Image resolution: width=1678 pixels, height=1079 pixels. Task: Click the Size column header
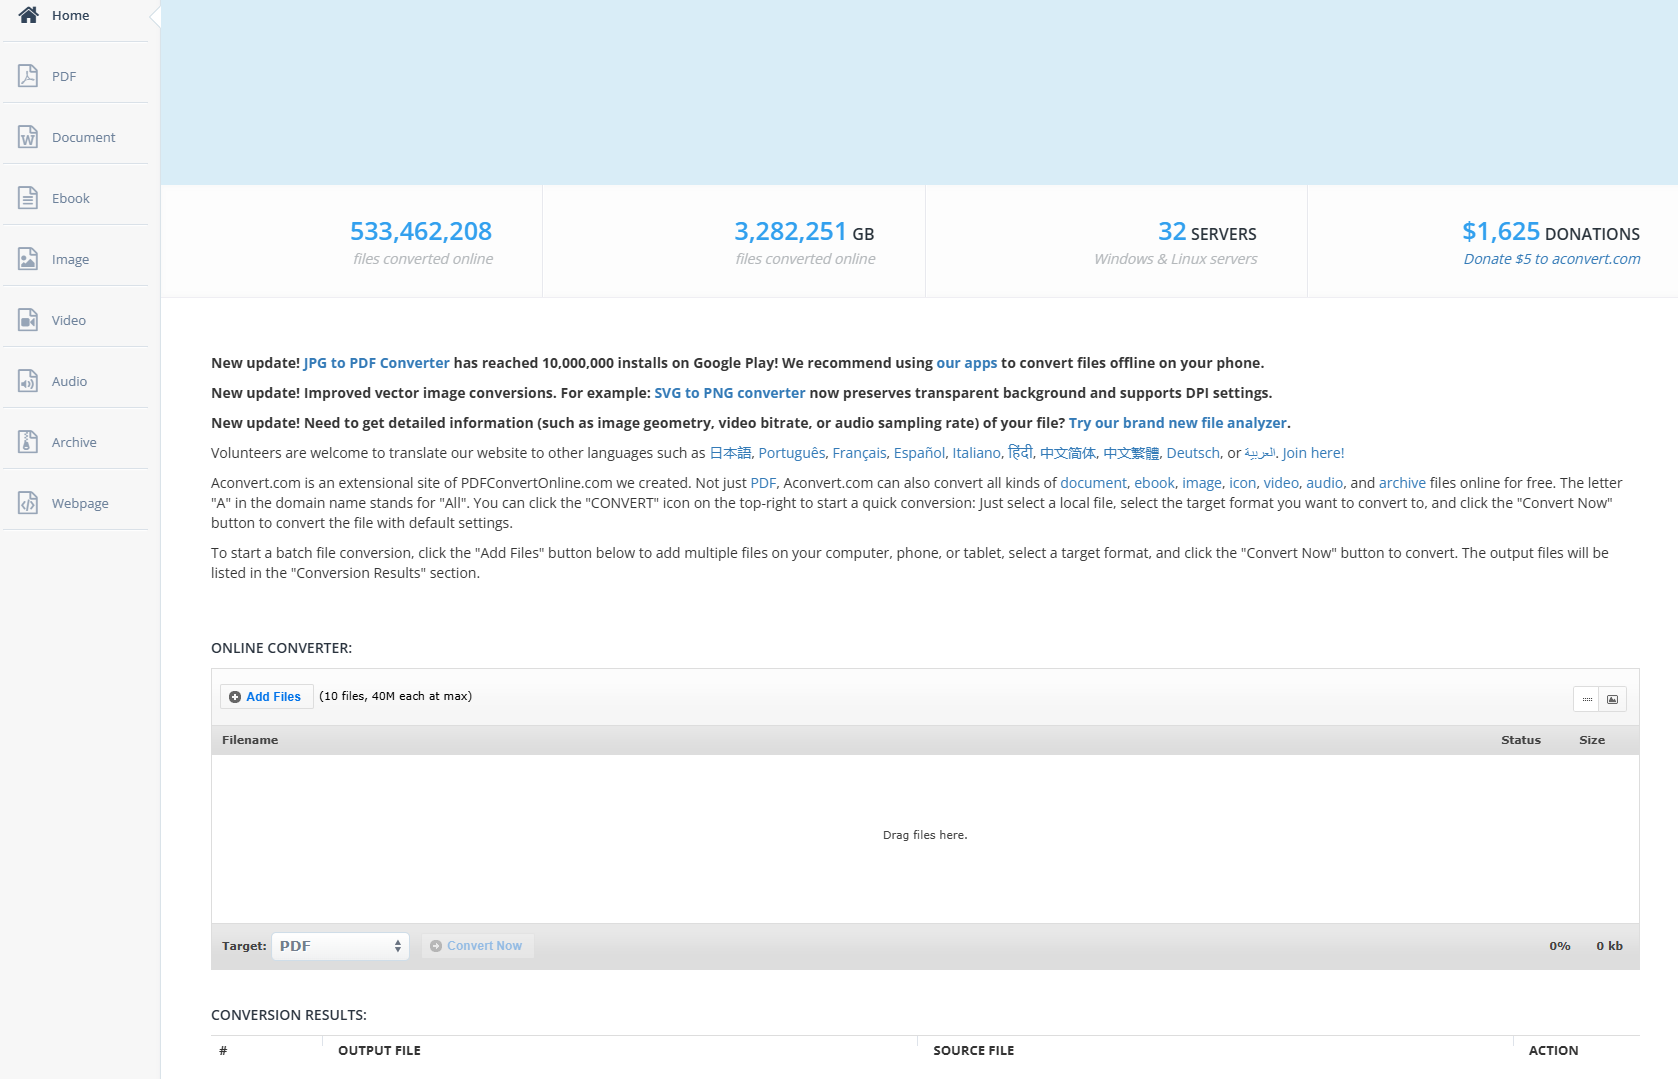point(1591,740)
